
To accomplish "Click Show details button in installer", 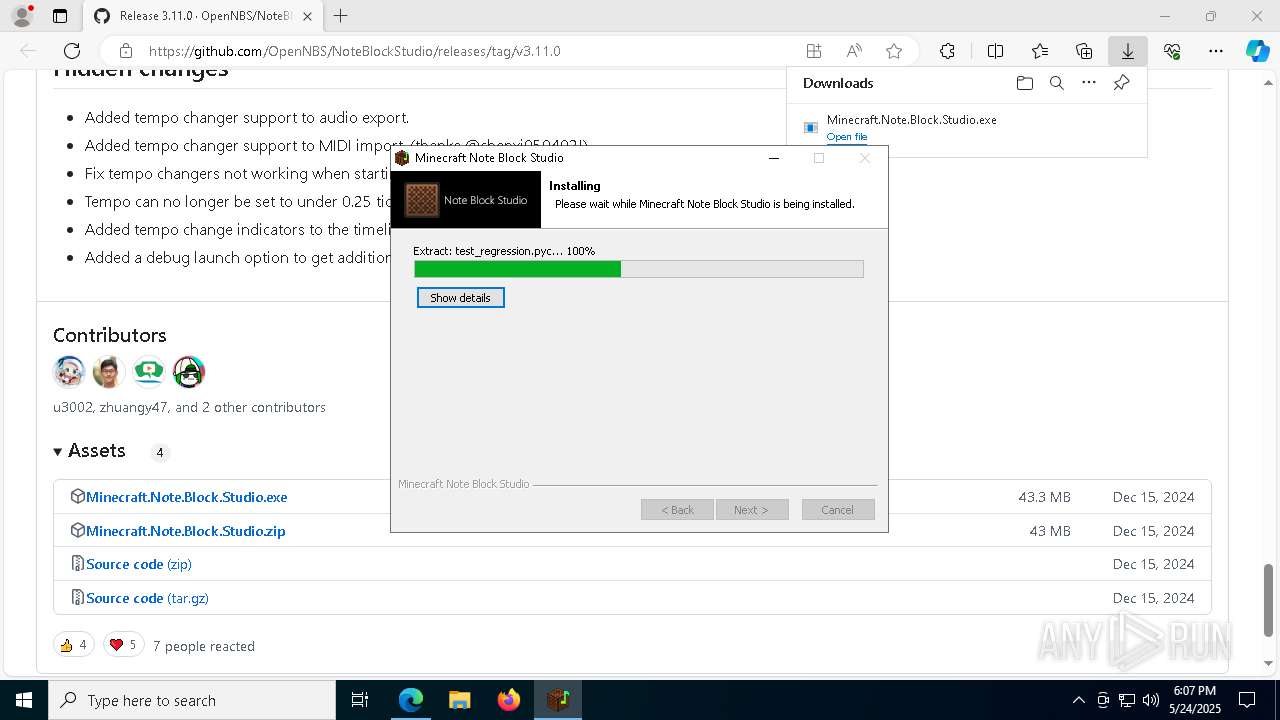I will coord(460,298).
